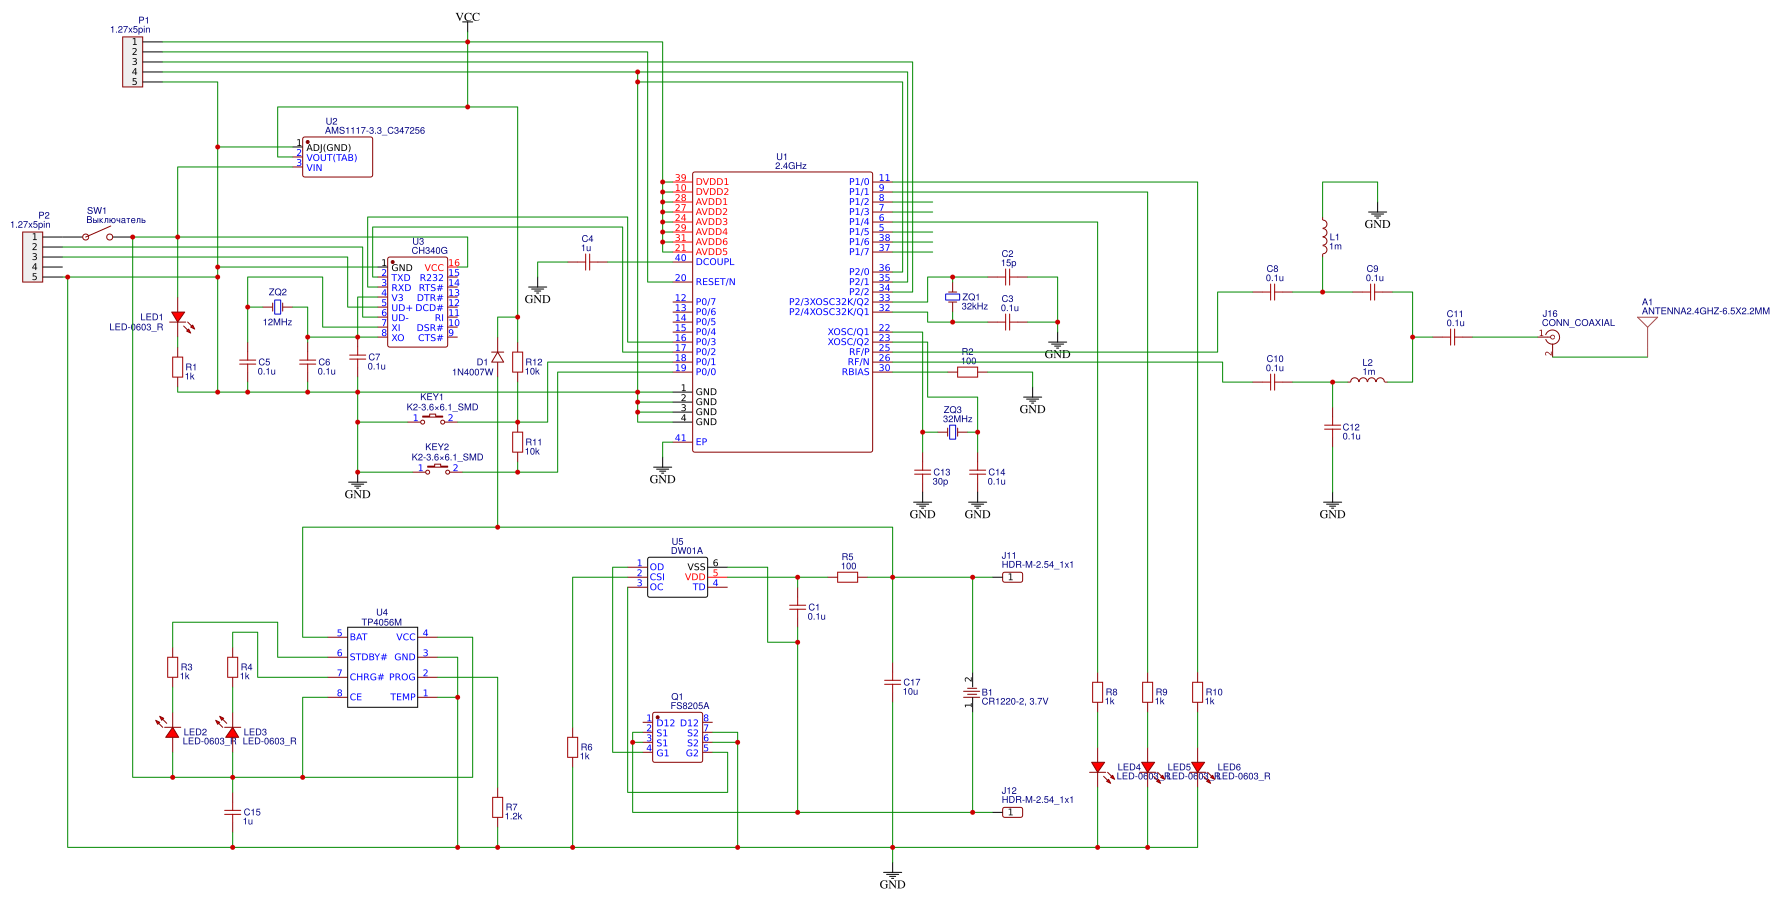1780x901 pixels.
Task: Select resistor R12 10k symbol
Action: pyautogui.click(x=518, y=362)
